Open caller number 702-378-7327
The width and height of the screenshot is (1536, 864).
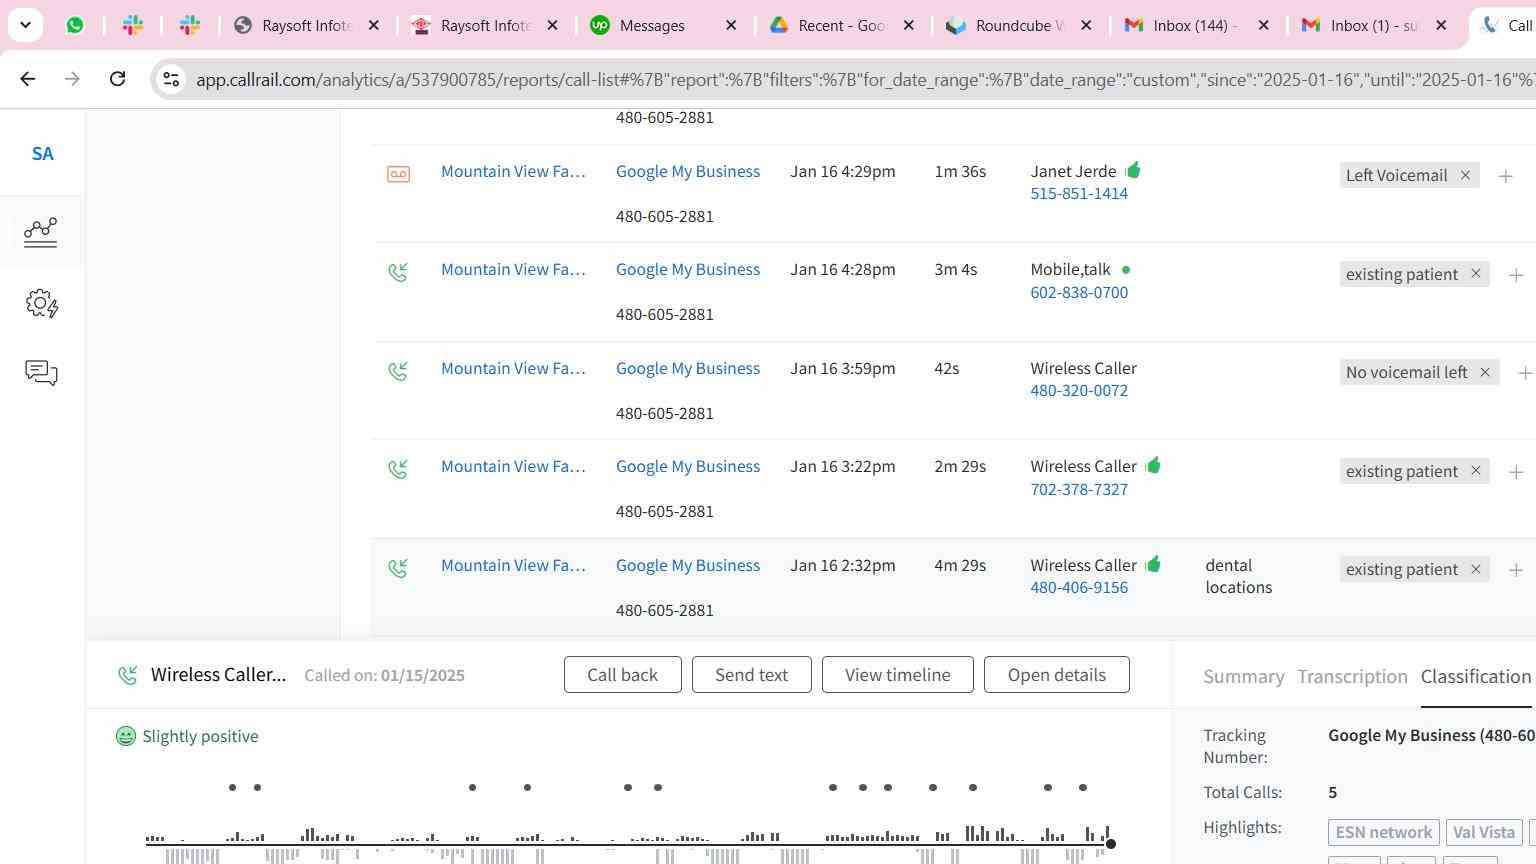pyautogui.click(x=1079, y=489)
